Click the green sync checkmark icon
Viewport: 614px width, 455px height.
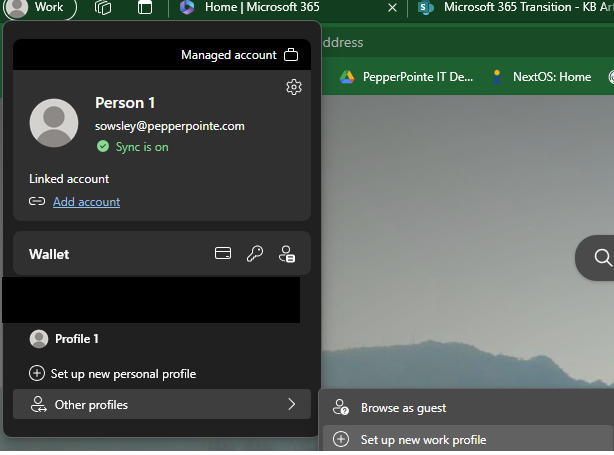click(x=103, y=146)
